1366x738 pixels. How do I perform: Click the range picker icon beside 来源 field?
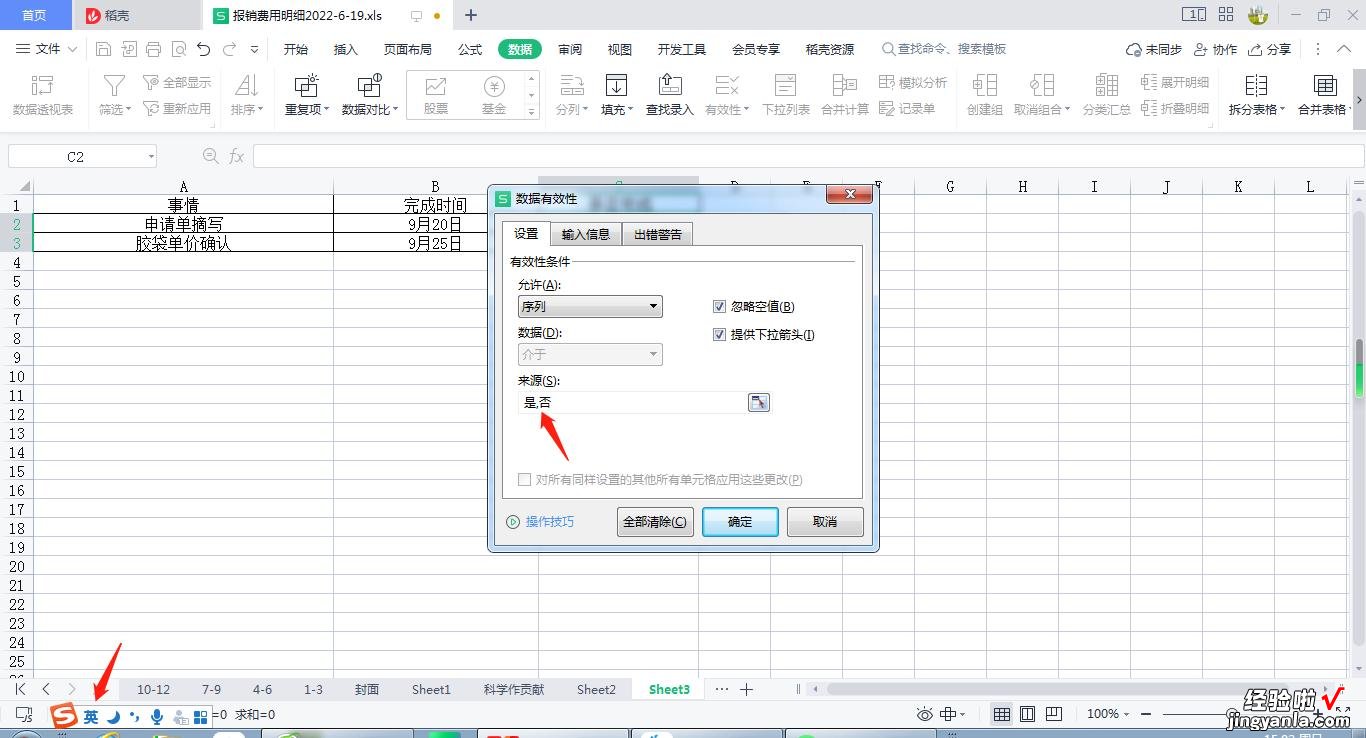coord(759,402)
